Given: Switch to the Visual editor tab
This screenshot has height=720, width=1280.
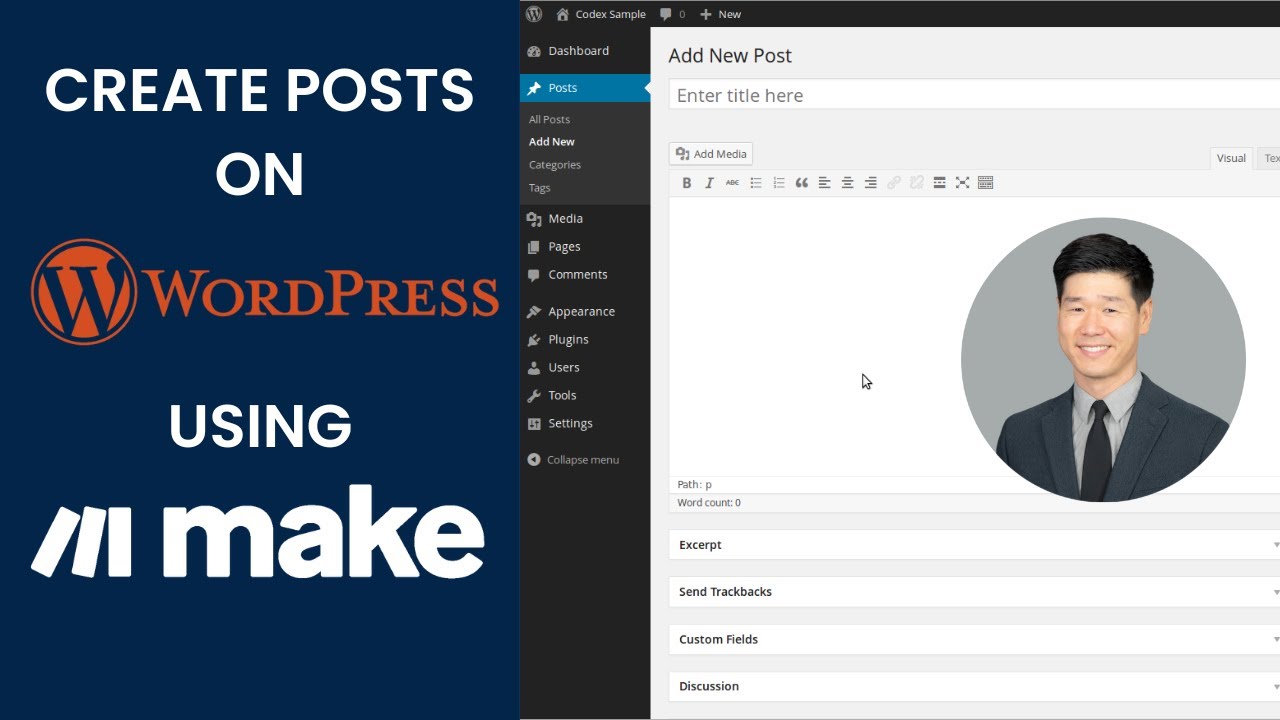Looking at the screenshot, I should pos(1231,158).
